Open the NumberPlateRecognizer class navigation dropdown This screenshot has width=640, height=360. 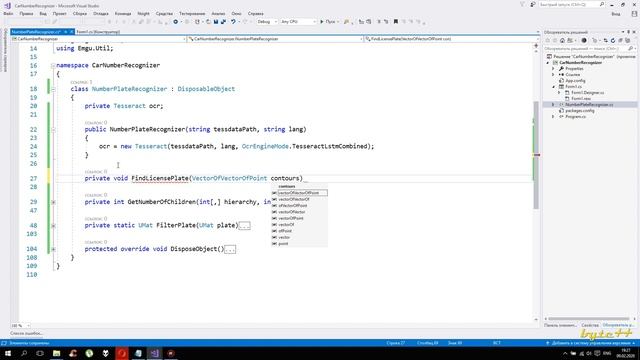pos(275,39)
